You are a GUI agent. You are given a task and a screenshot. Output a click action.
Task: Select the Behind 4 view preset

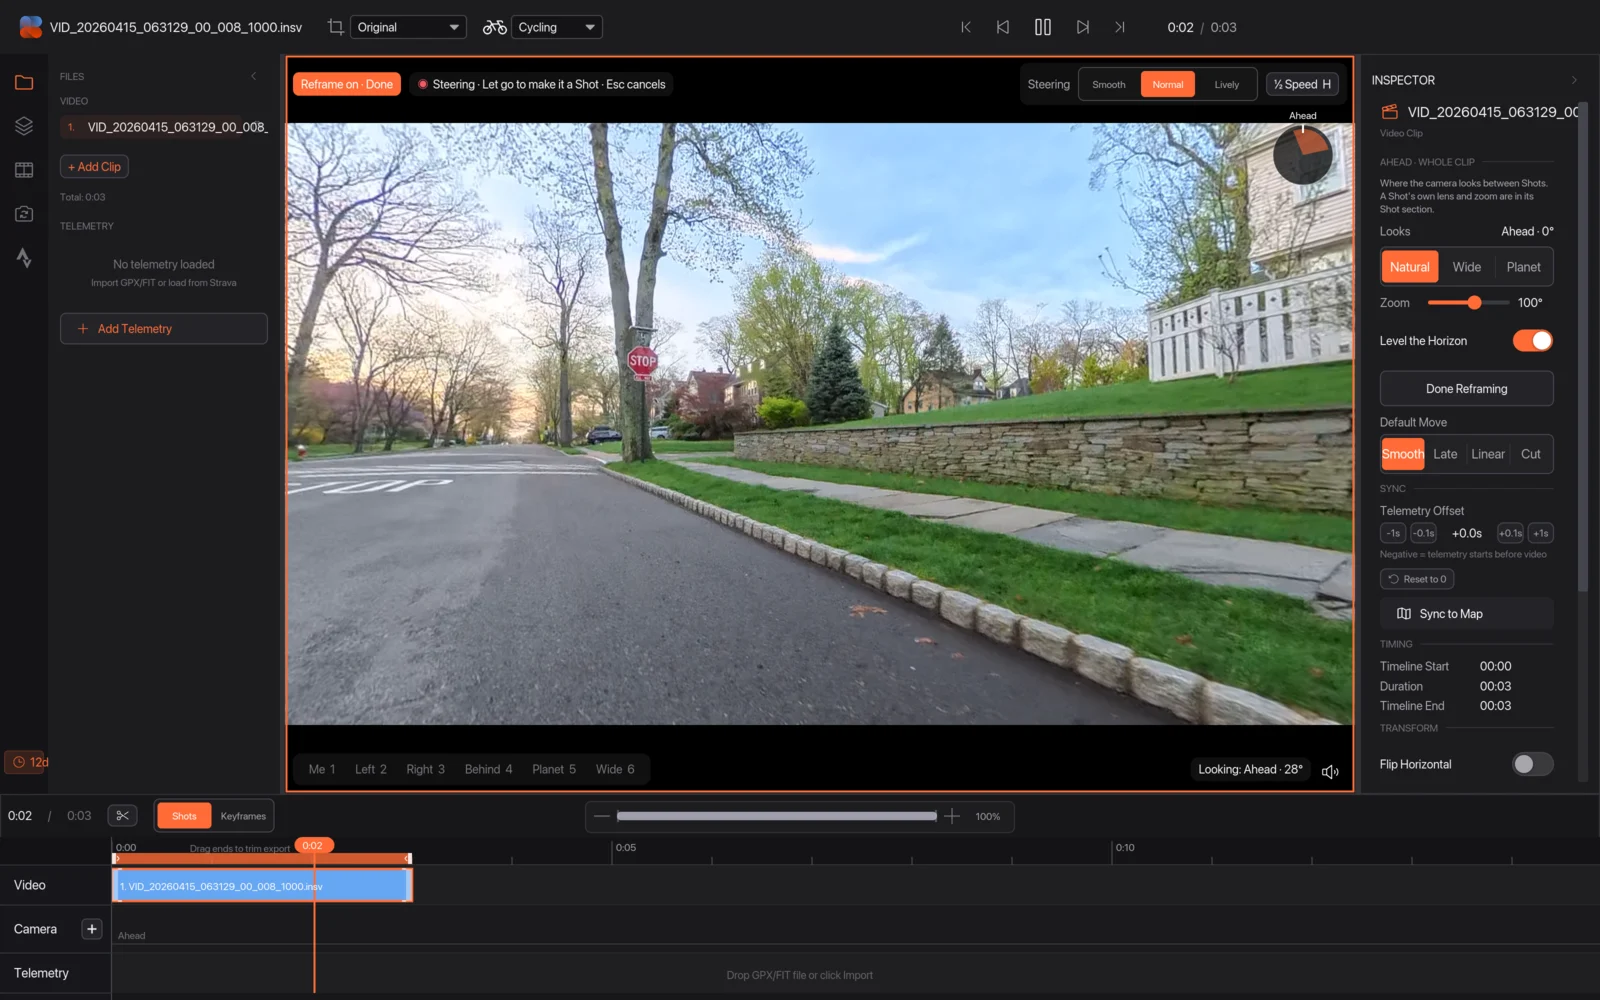point(488,769)
